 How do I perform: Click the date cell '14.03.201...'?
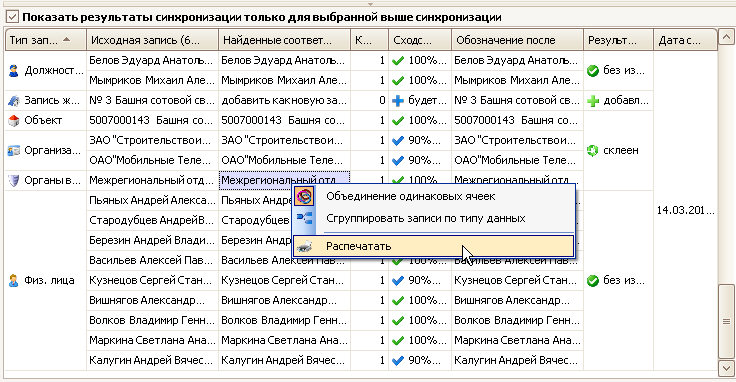(685, 211)
